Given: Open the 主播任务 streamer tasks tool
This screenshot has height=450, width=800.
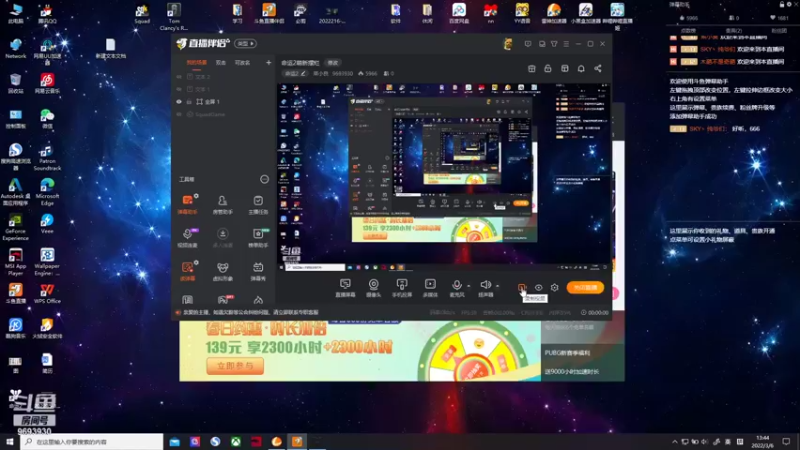Looking at the screenshot, I should point(258,204).
